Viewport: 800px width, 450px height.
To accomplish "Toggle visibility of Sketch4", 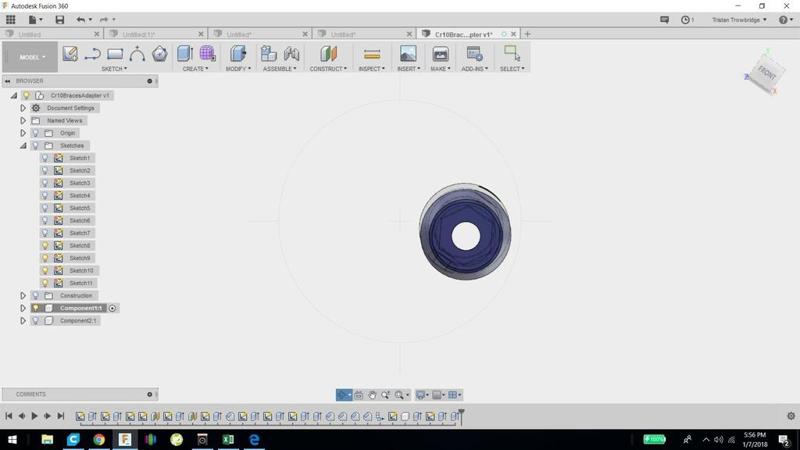I will click(x=45, y=195).
